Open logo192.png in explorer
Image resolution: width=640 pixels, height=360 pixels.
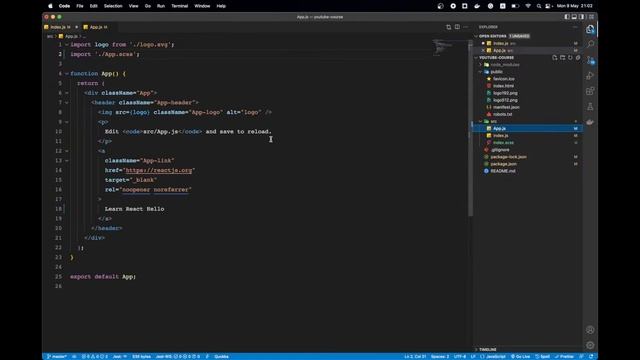(505, 93)
